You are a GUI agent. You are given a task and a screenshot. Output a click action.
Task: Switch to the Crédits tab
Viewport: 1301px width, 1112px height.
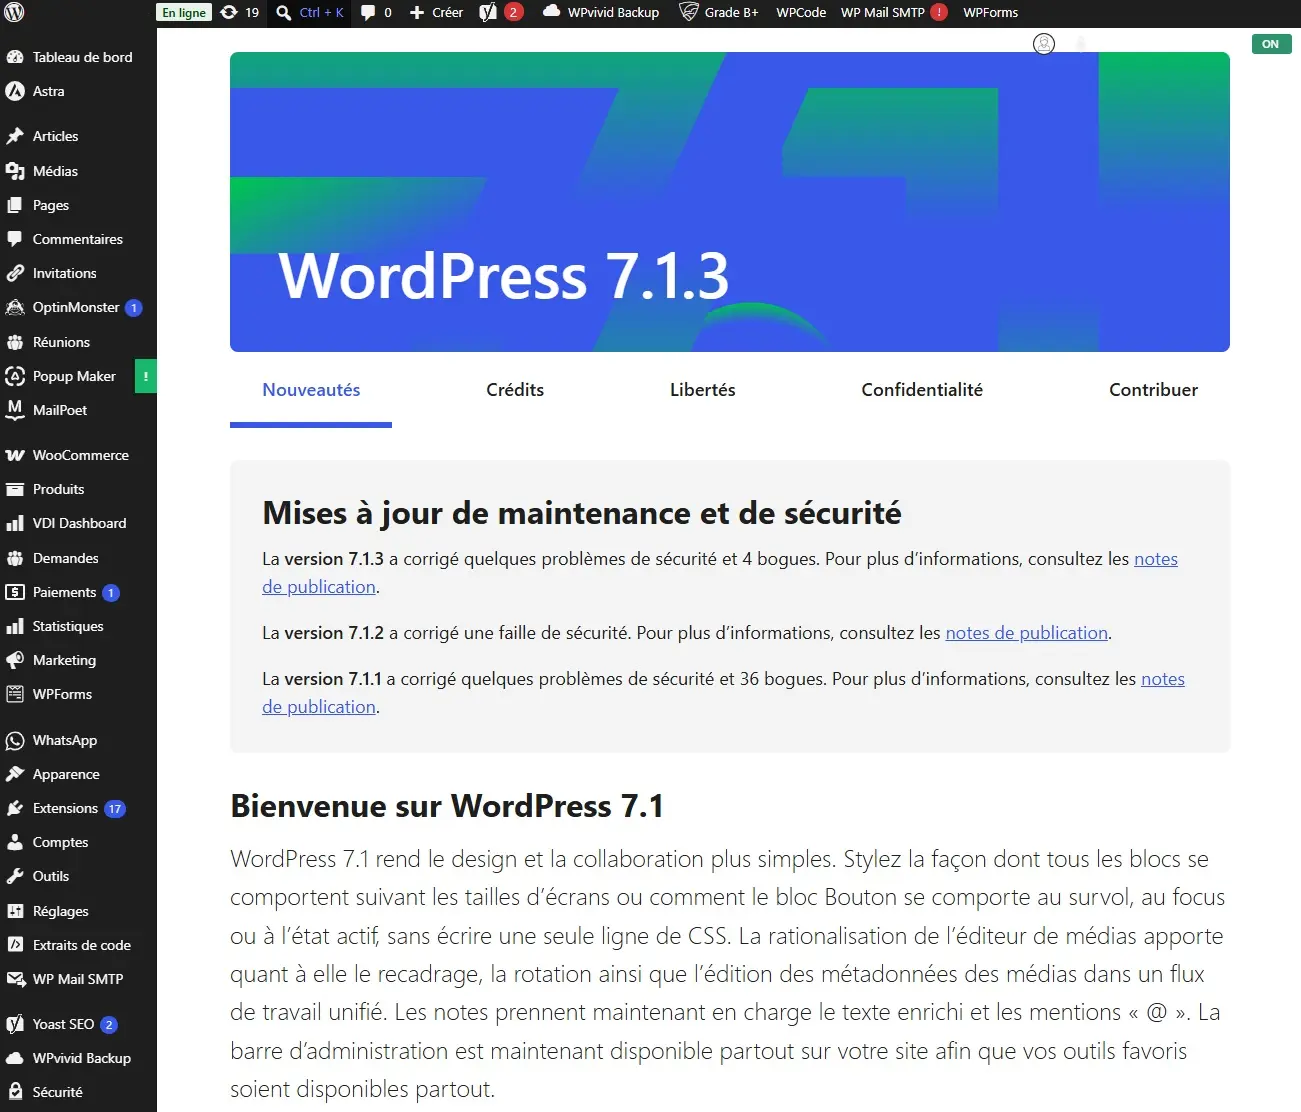[515, 390]
